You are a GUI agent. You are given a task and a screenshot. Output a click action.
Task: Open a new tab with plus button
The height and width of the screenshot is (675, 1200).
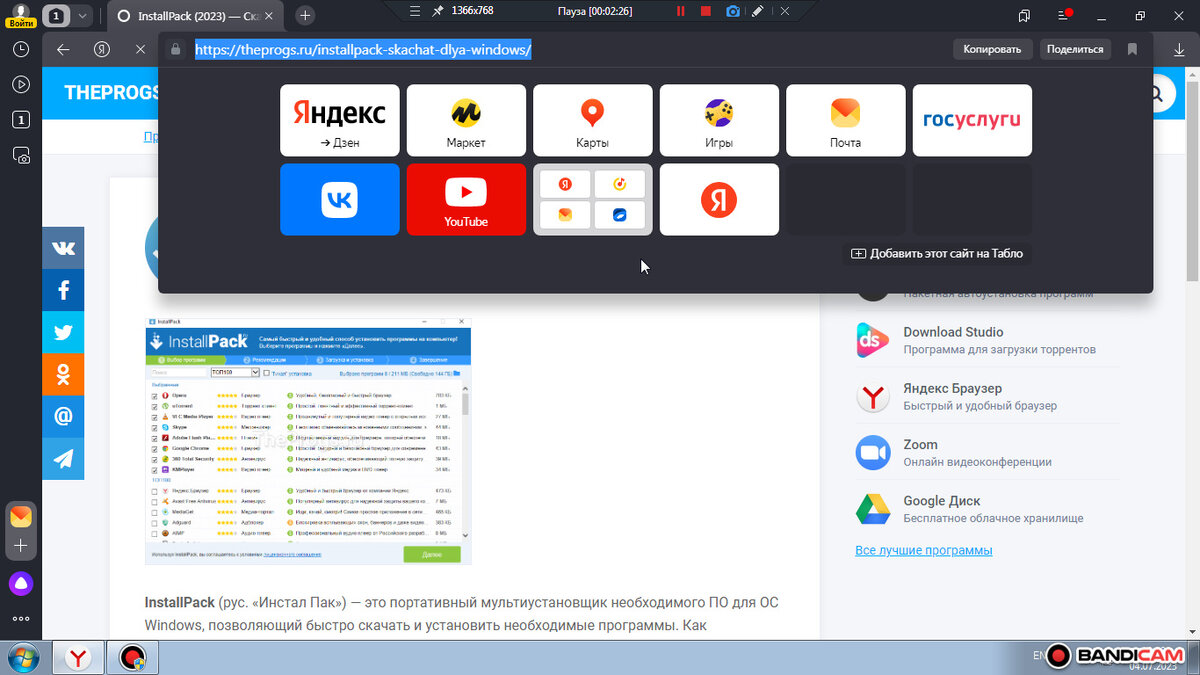pyautogui.click(x=305, y=15)
